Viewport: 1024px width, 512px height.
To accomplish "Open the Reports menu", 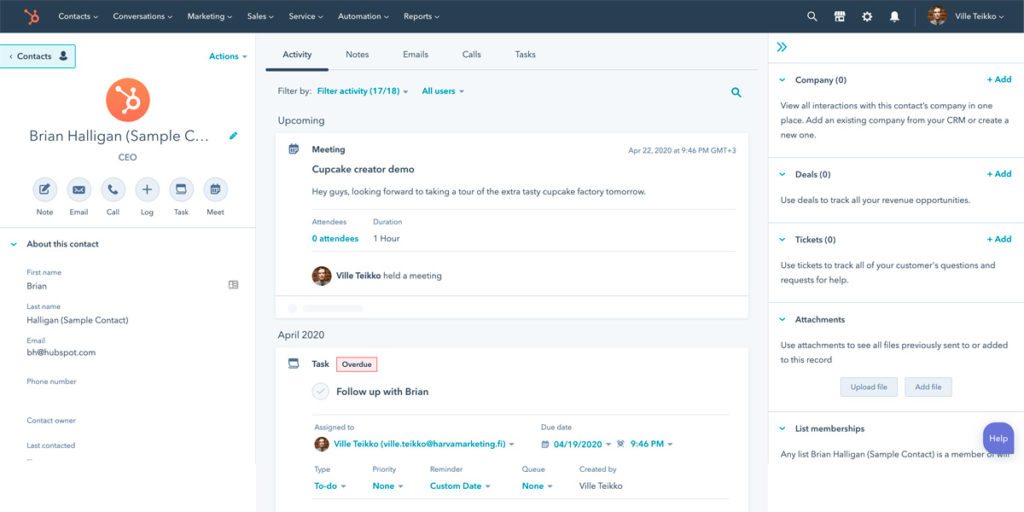I will point(421,16).
